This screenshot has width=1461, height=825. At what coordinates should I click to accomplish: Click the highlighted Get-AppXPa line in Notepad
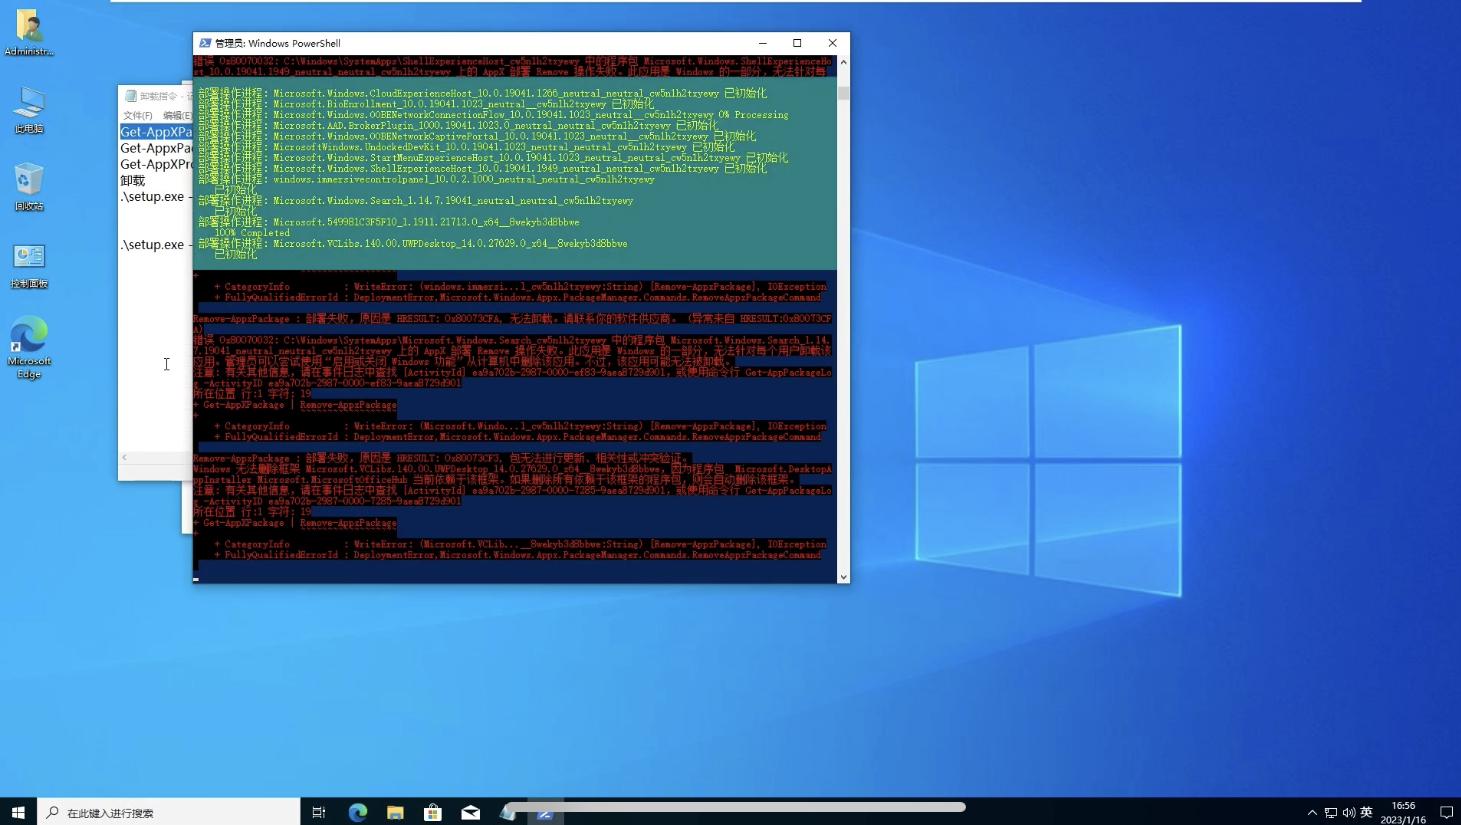click(156, 132)
